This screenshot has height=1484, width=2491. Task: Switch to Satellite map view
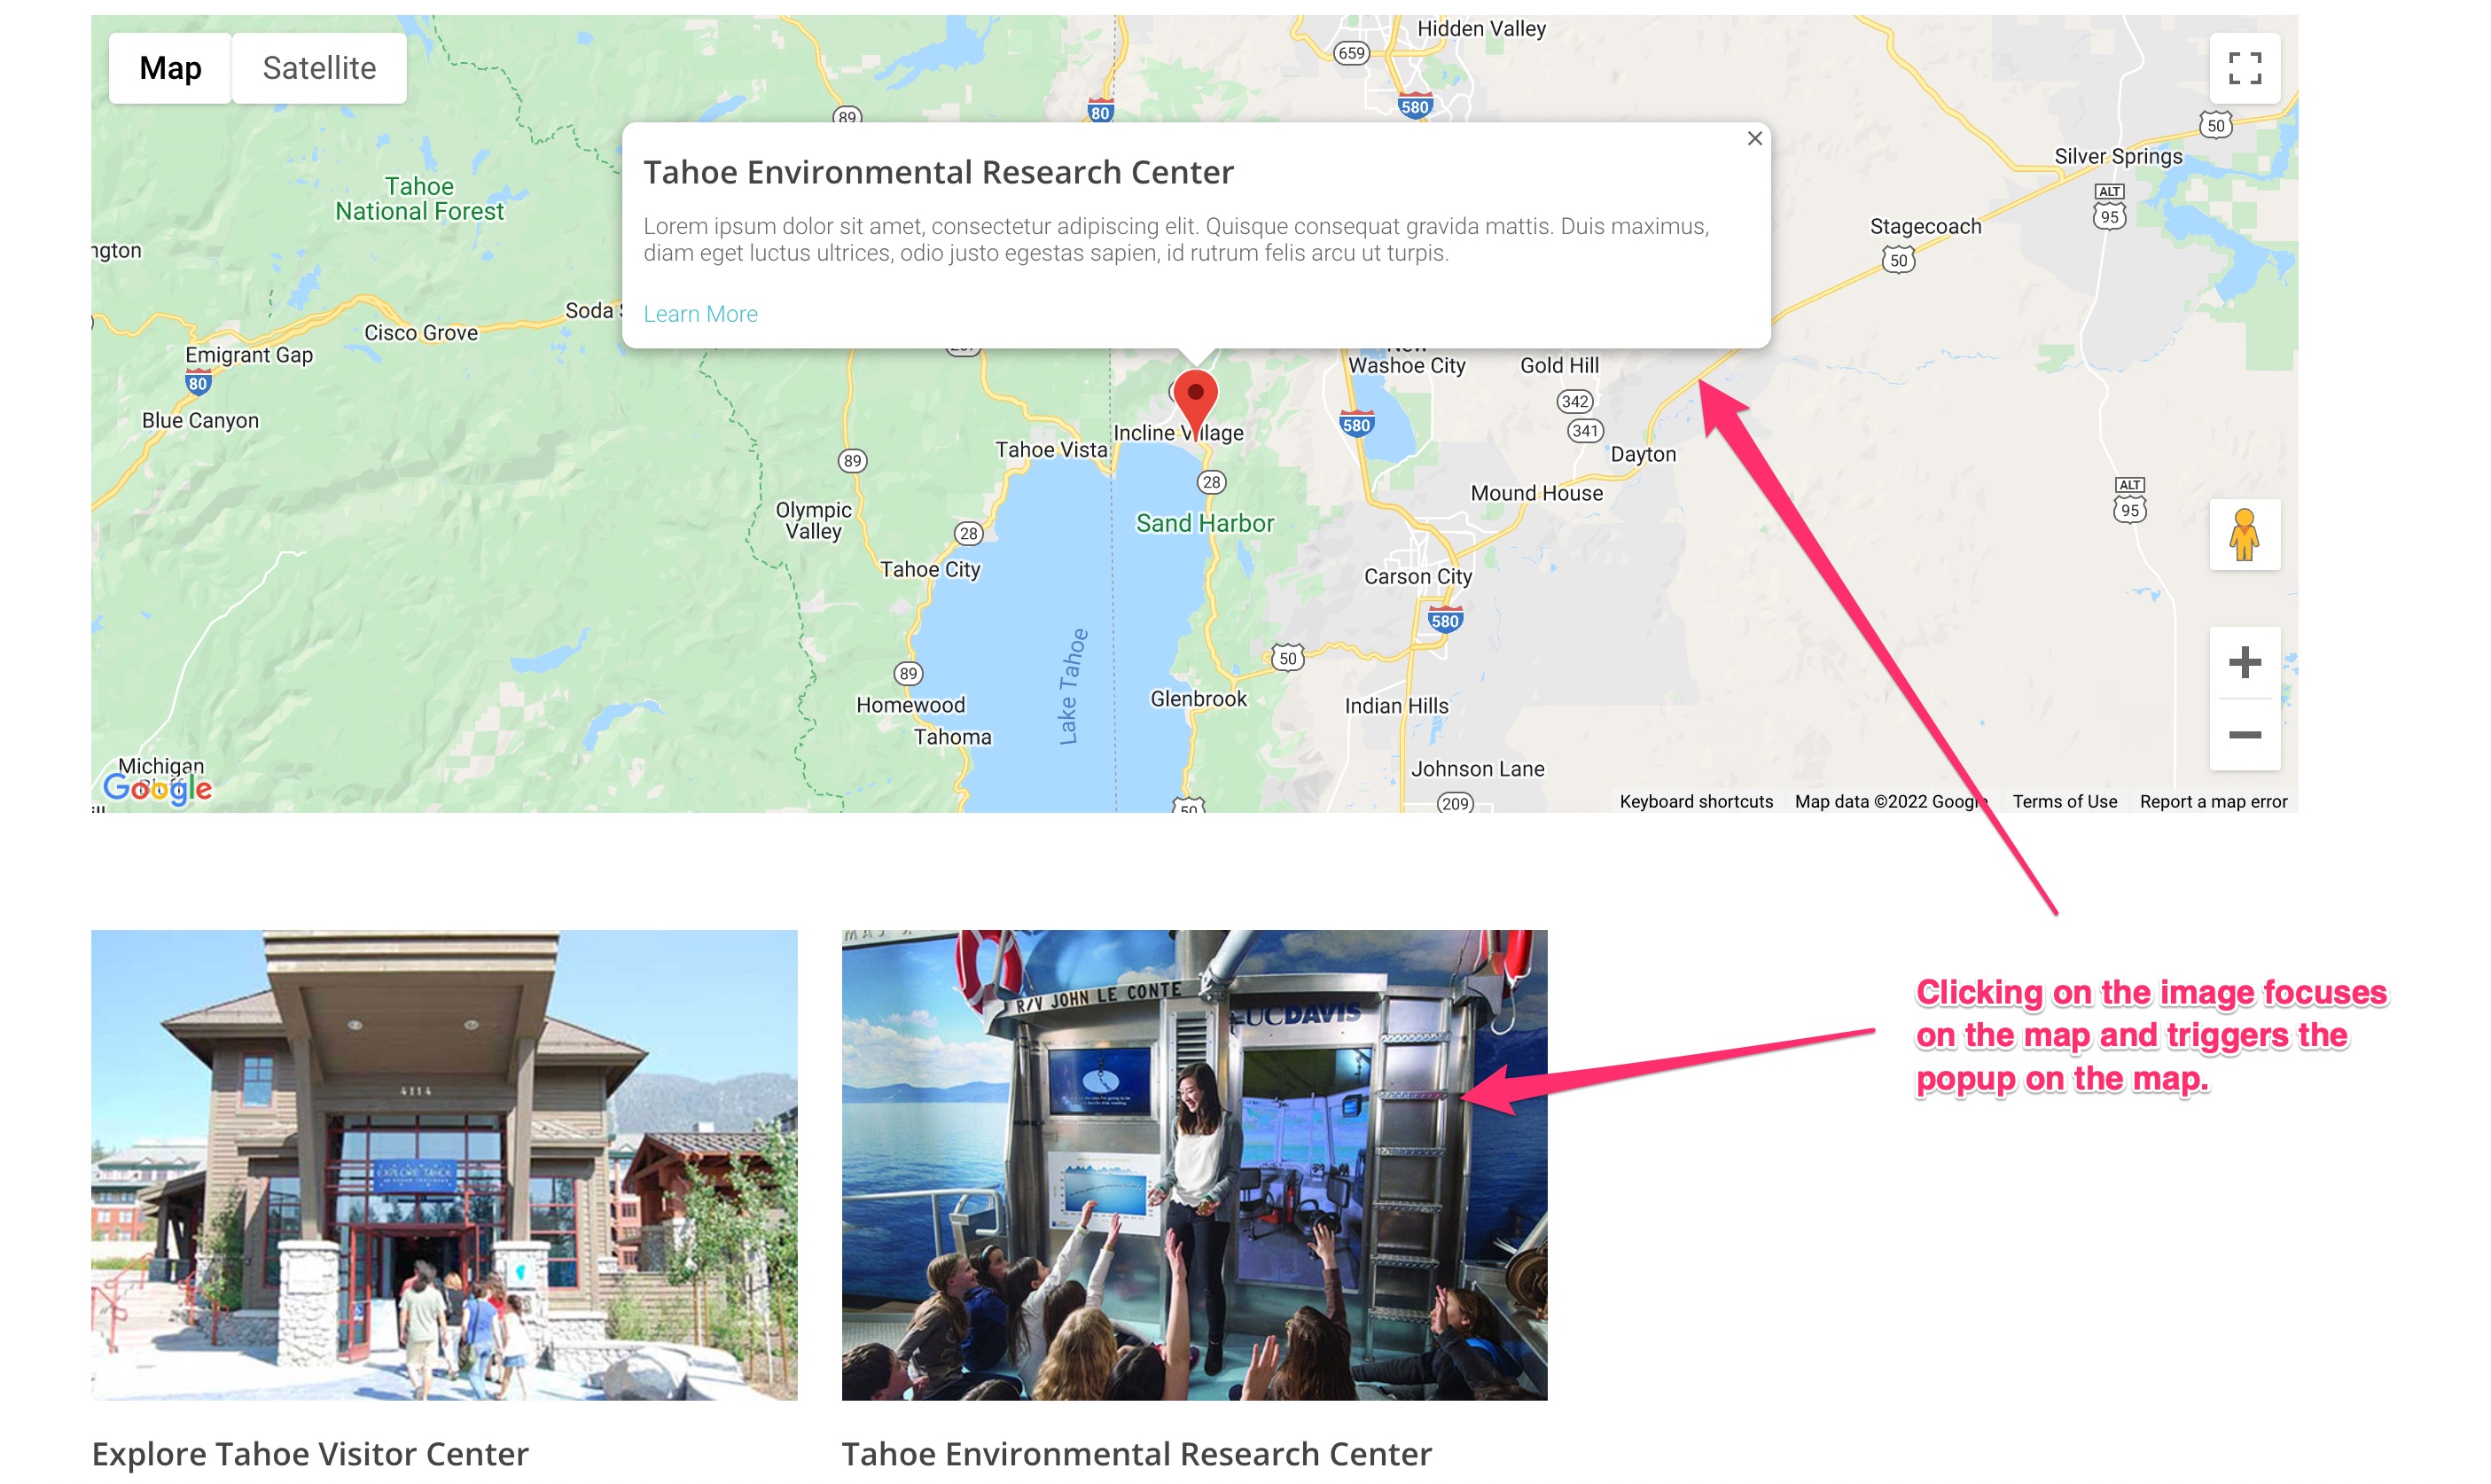(x=319, y=68)
